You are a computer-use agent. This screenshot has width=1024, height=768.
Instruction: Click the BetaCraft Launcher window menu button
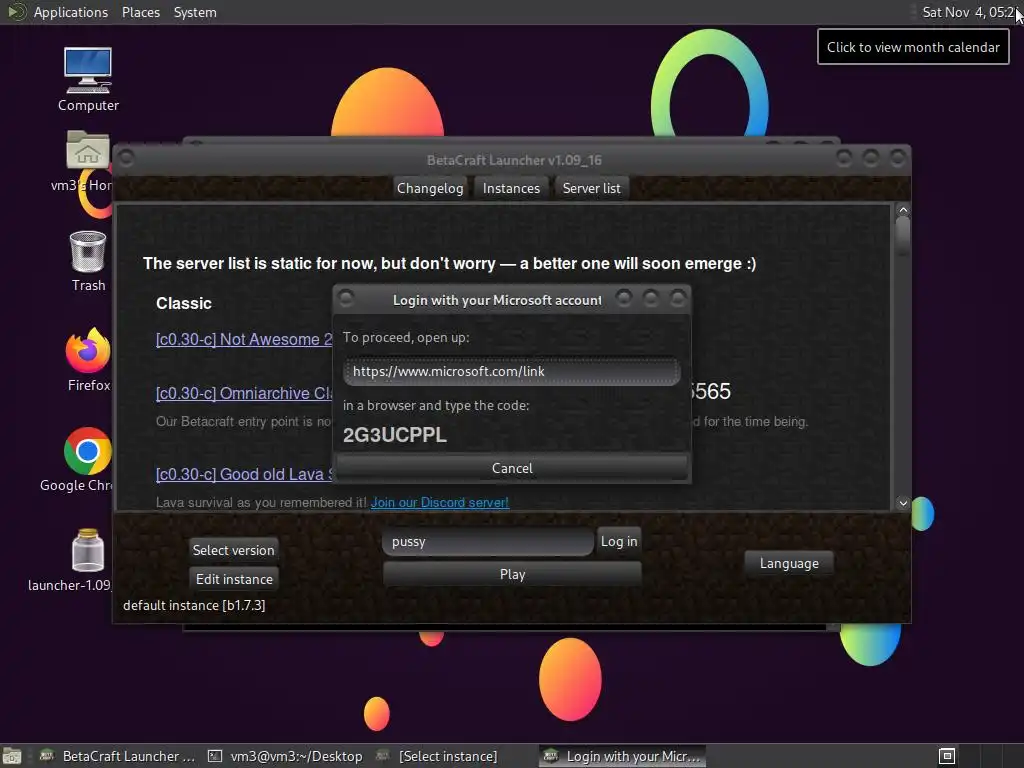tap(127, 158)
